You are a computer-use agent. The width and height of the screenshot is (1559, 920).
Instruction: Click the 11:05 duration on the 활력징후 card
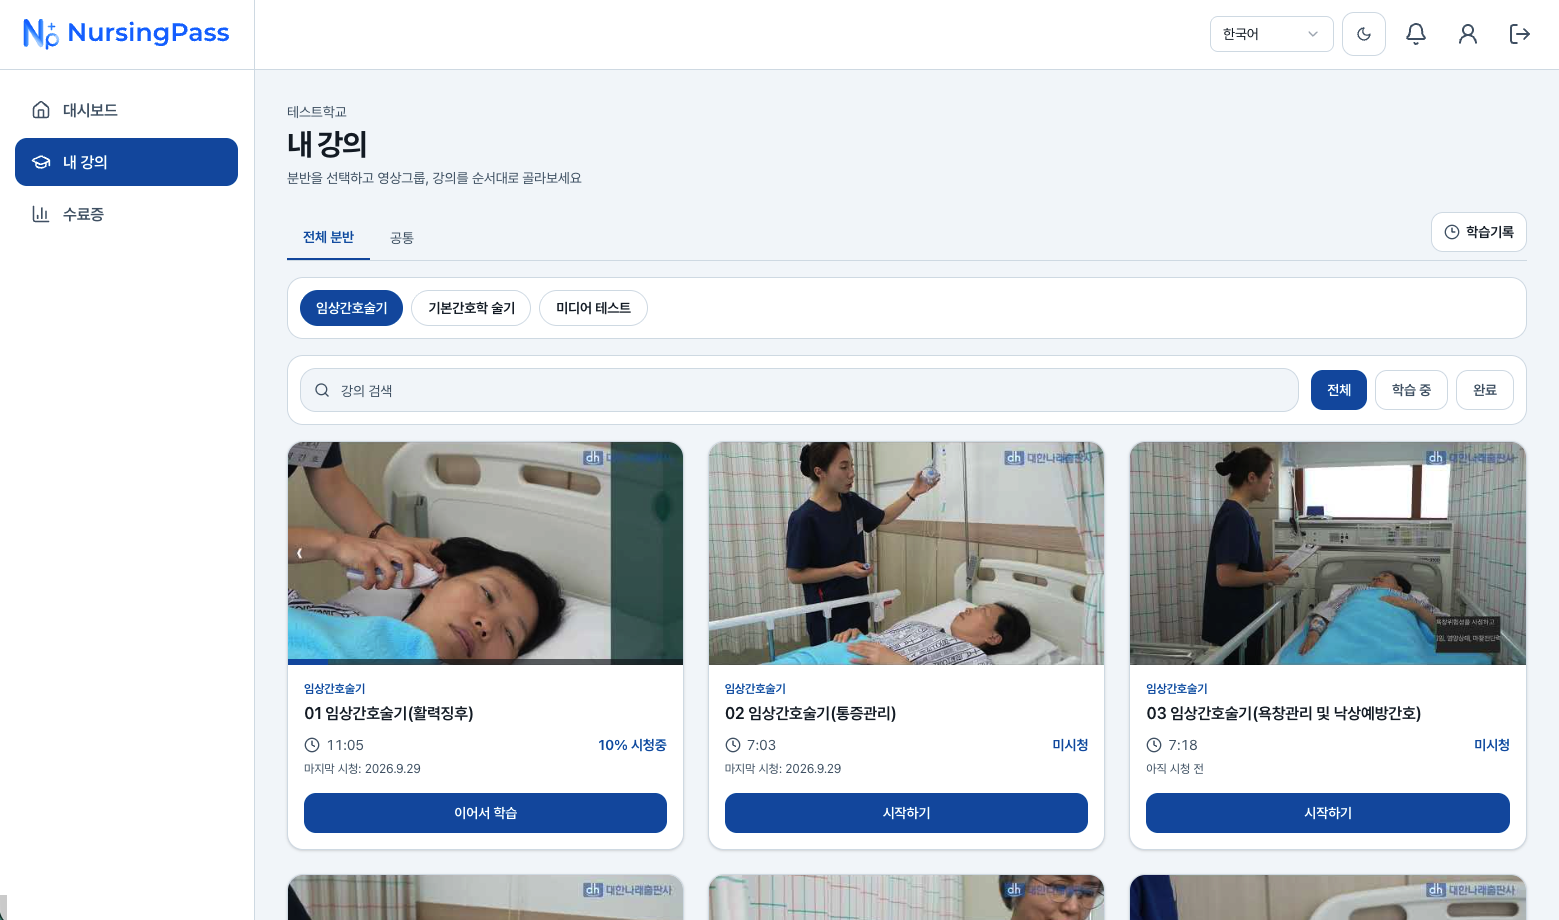pos(345,745)
